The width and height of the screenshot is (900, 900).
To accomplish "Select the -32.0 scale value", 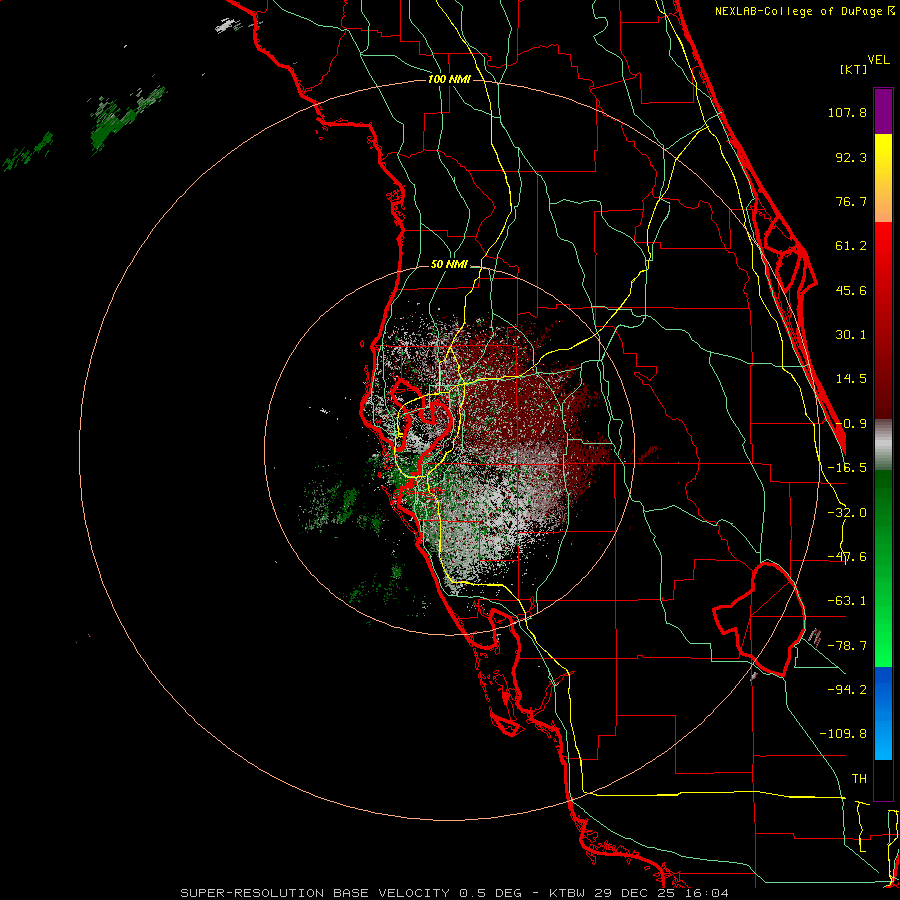I will [847, 513].
